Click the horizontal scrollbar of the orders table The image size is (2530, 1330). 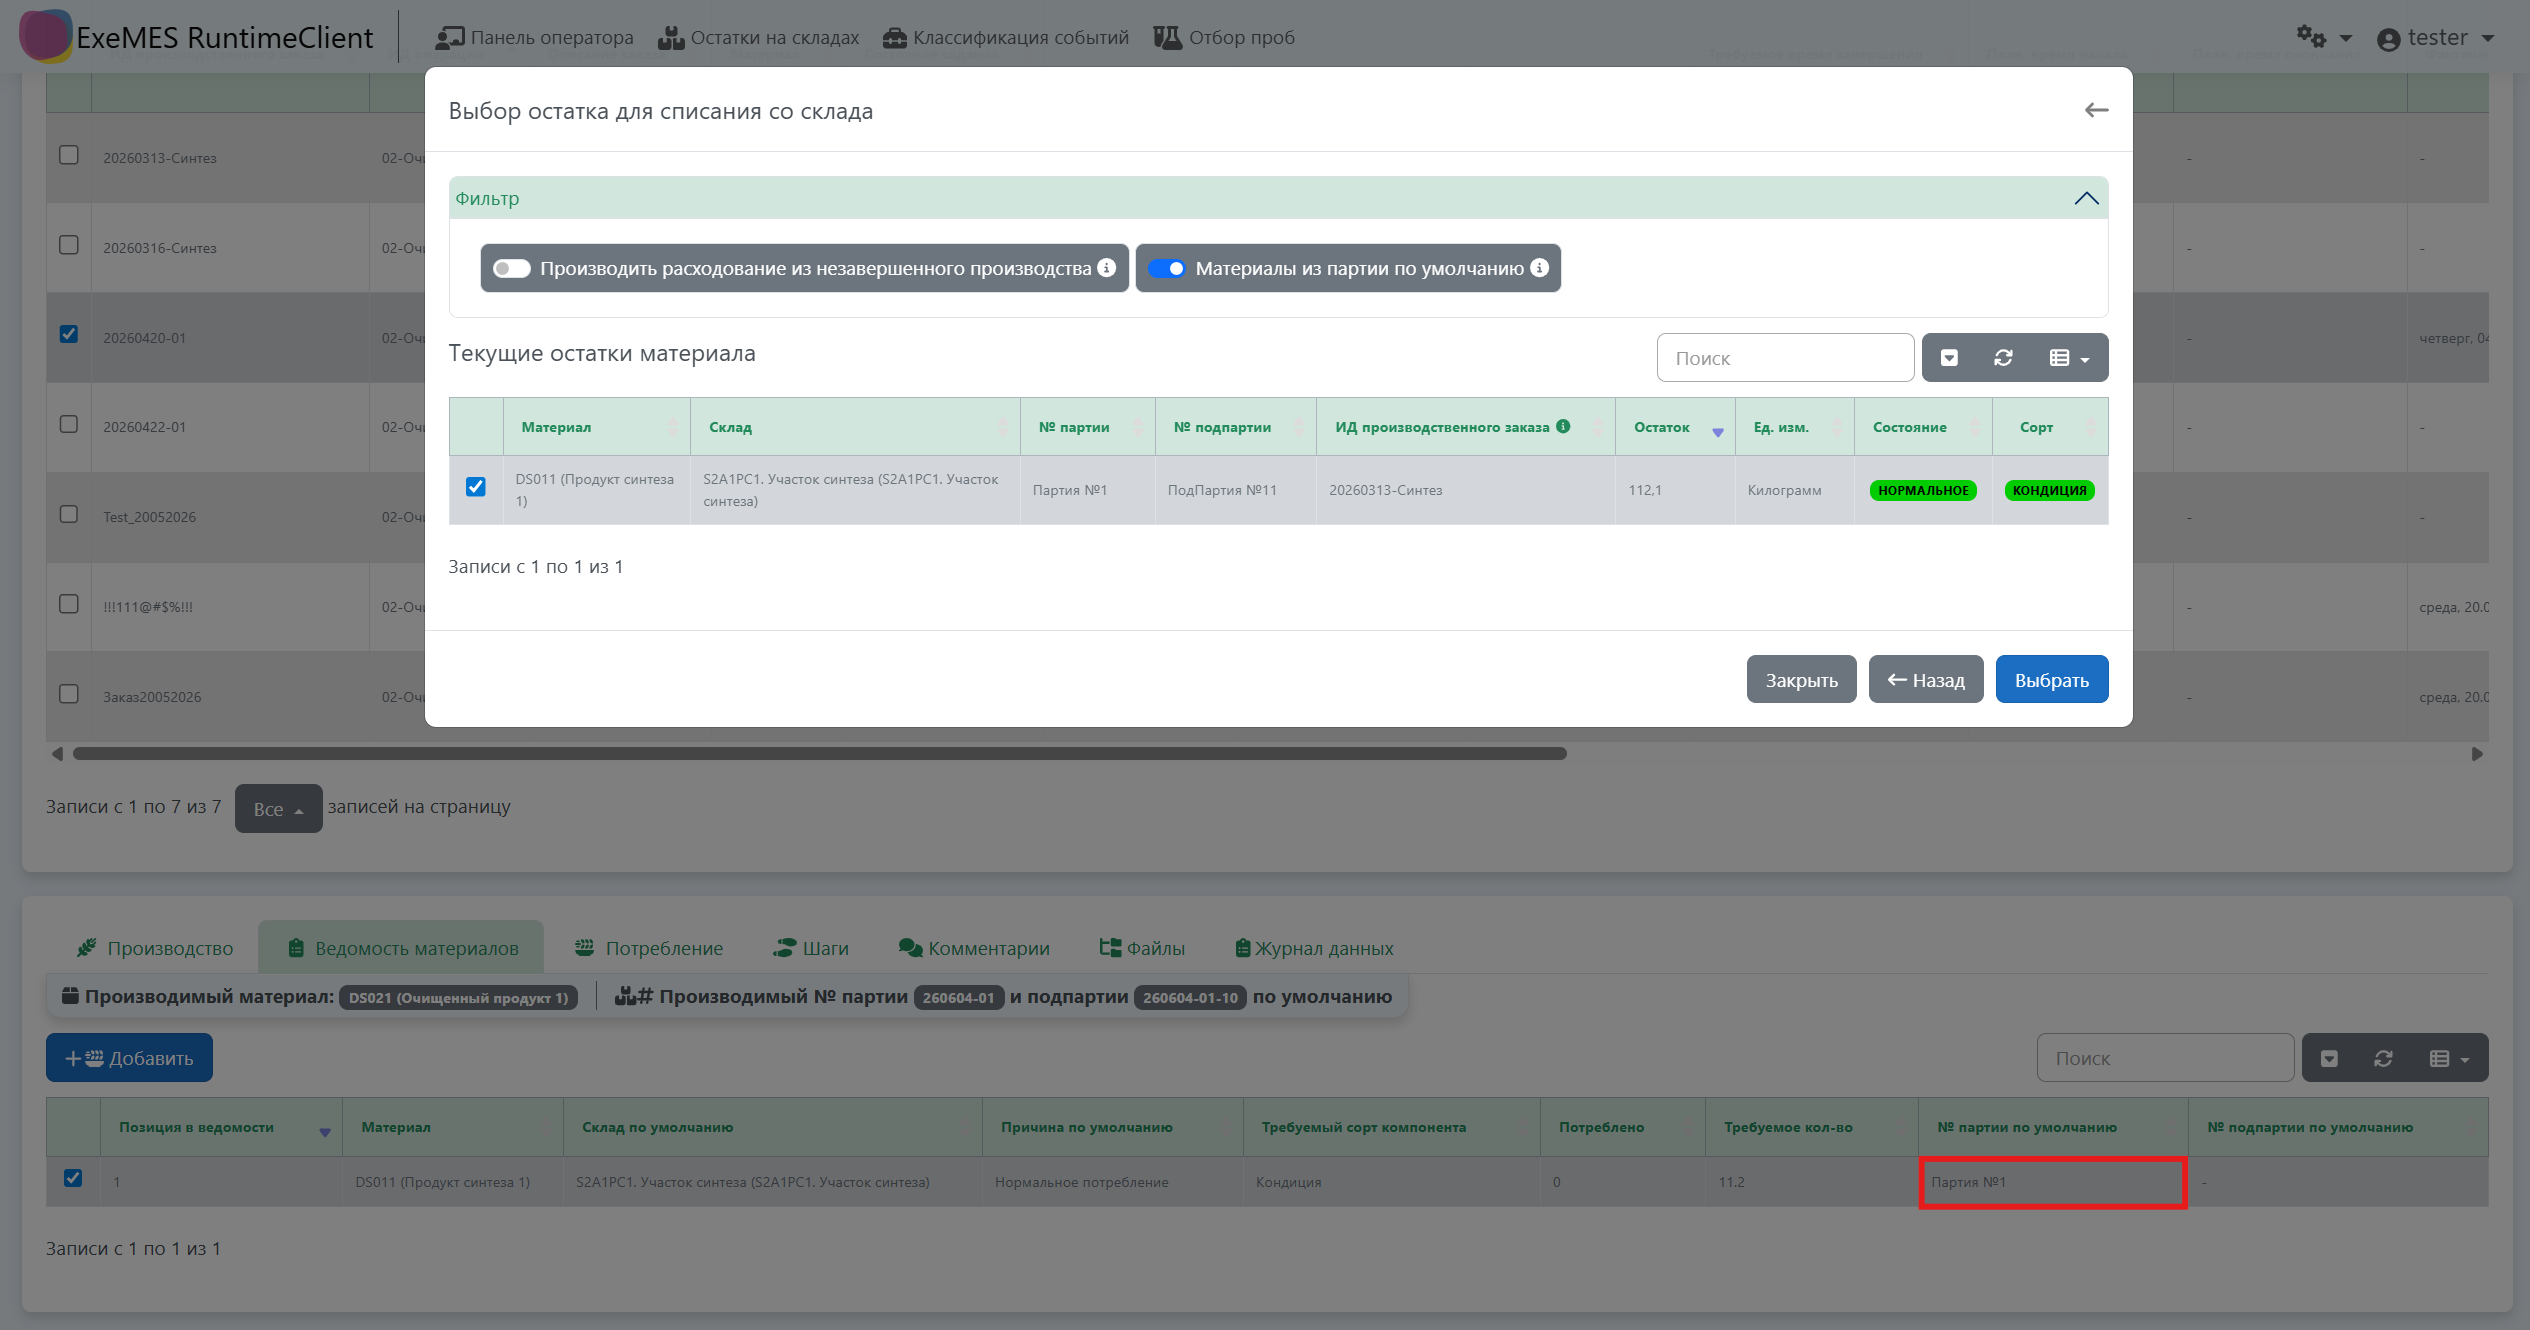click(820, 753)
